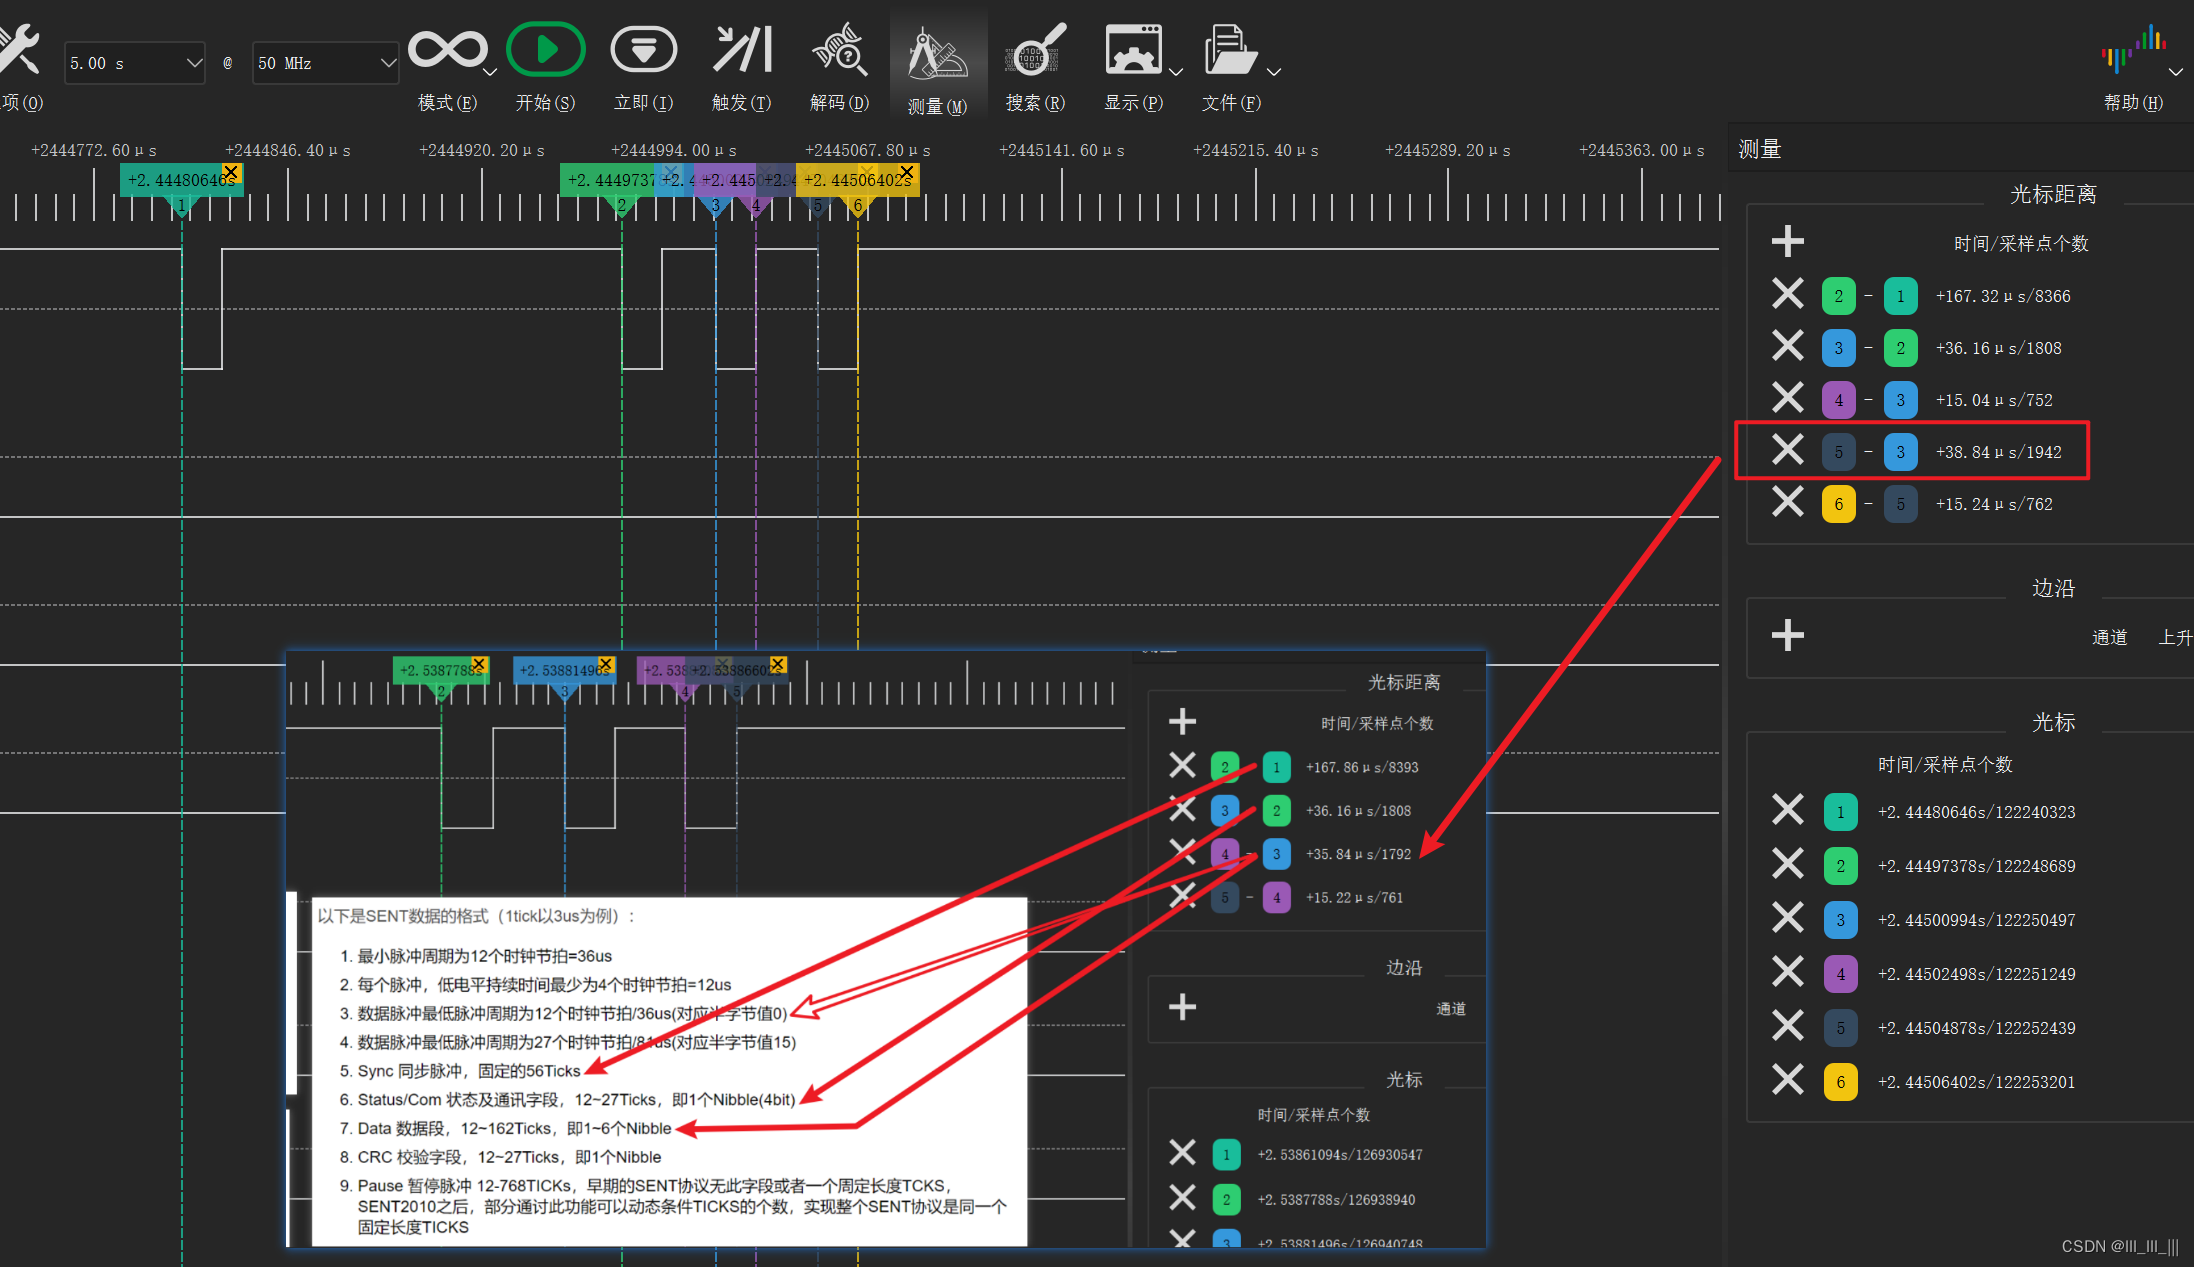Image resolution: width=2194 pixels, height=1267 pixels.
Task: Open the Trigger (触发) settings
Action: pos(741,50)
